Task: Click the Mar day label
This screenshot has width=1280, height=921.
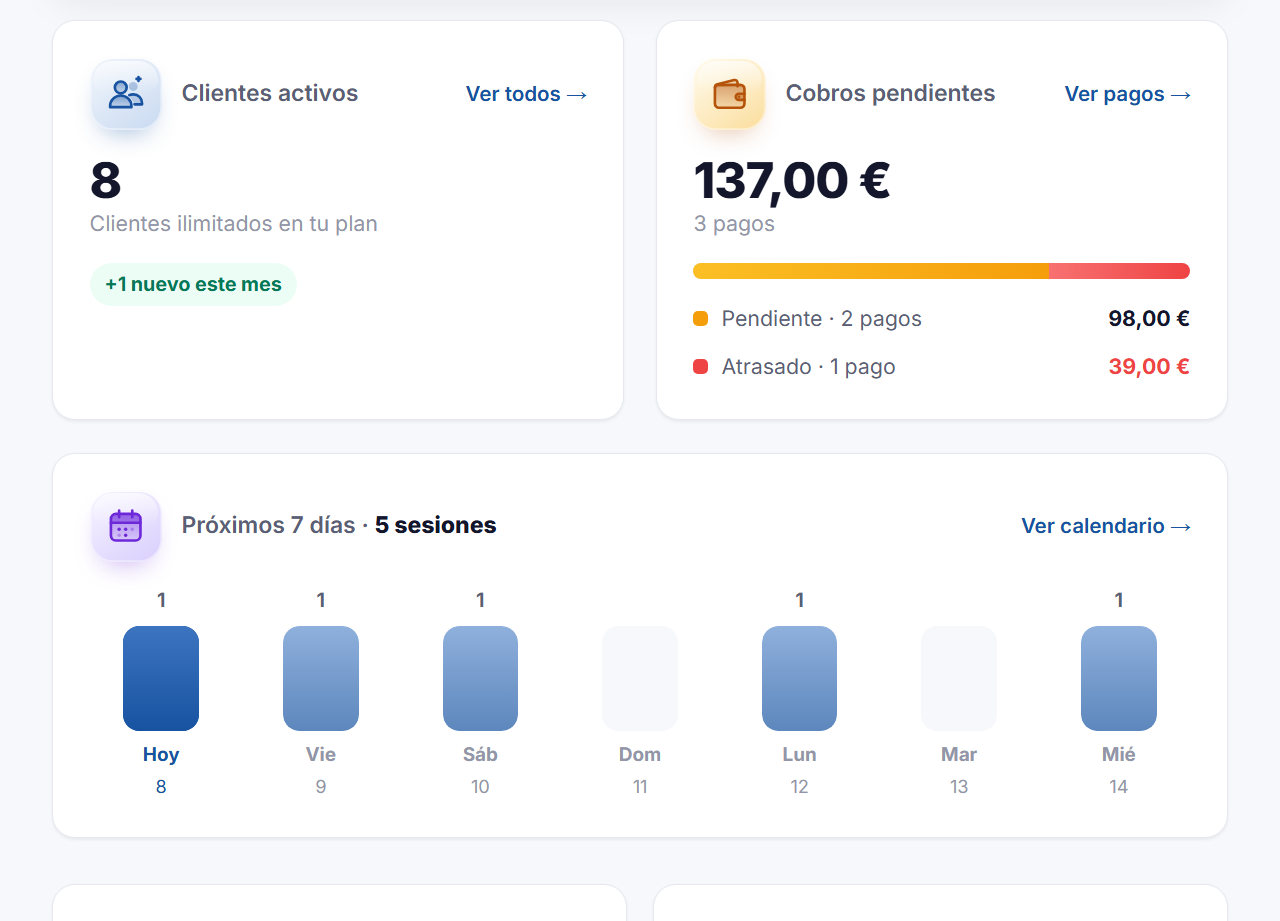Action: pos(959,755)
